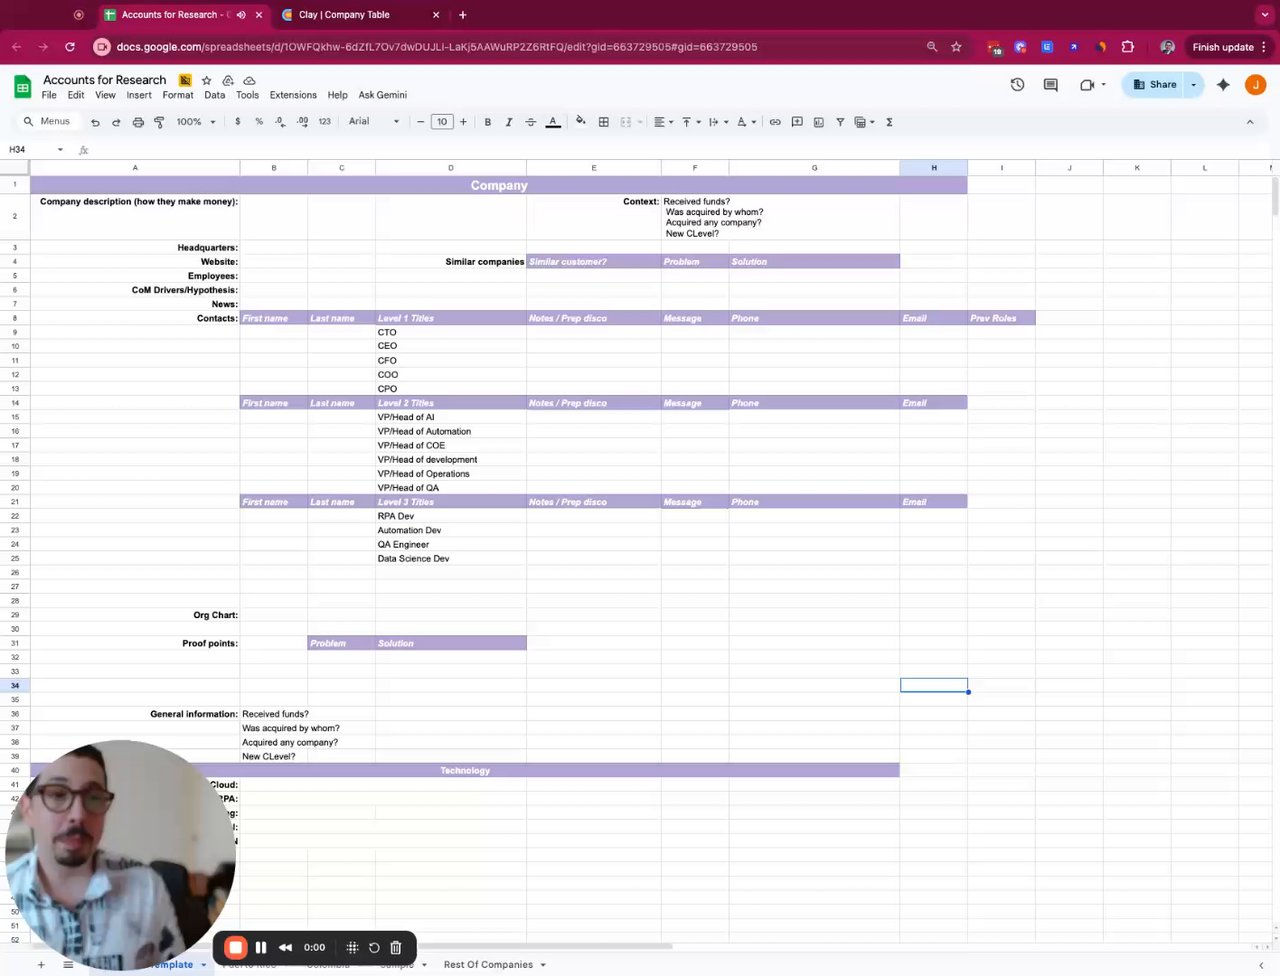This screenshot has width=1280, height=976.
Task: Click the Share button
Action: pyautogui.click(x=1155, y=85)
